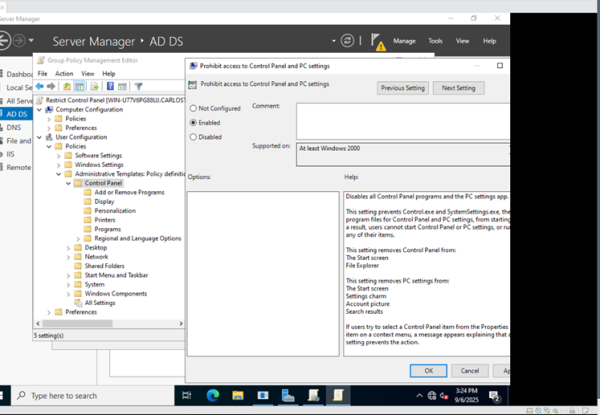Click the filter funnel icon in the editor toolbar
The width and height of the screenshot is (600, 415).
[x=139, y=87]
